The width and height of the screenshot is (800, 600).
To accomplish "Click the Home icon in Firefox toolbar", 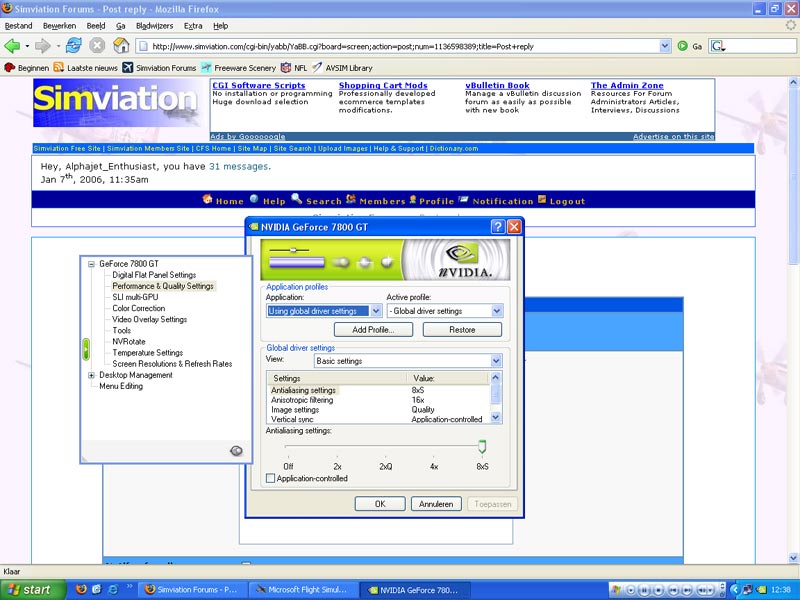I will (x=121, y=46).
